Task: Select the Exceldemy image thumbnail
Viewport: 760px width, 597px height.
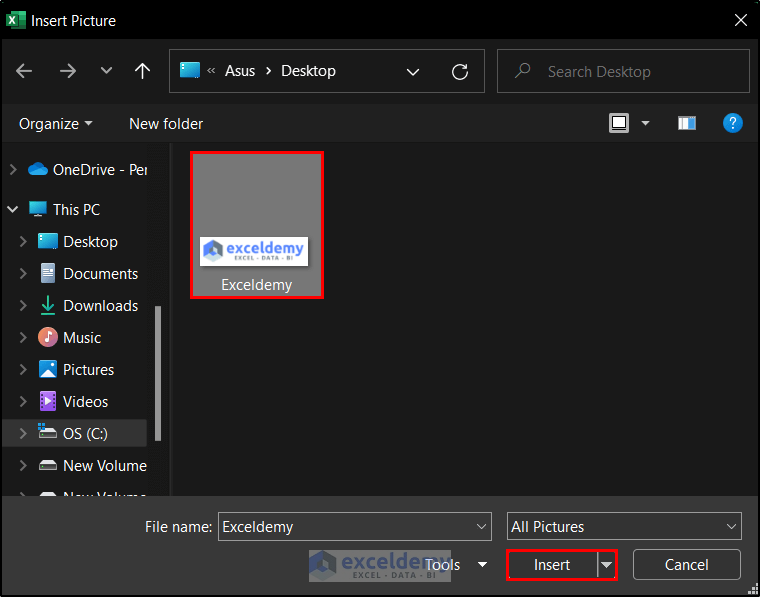Action: coord(257,225)
